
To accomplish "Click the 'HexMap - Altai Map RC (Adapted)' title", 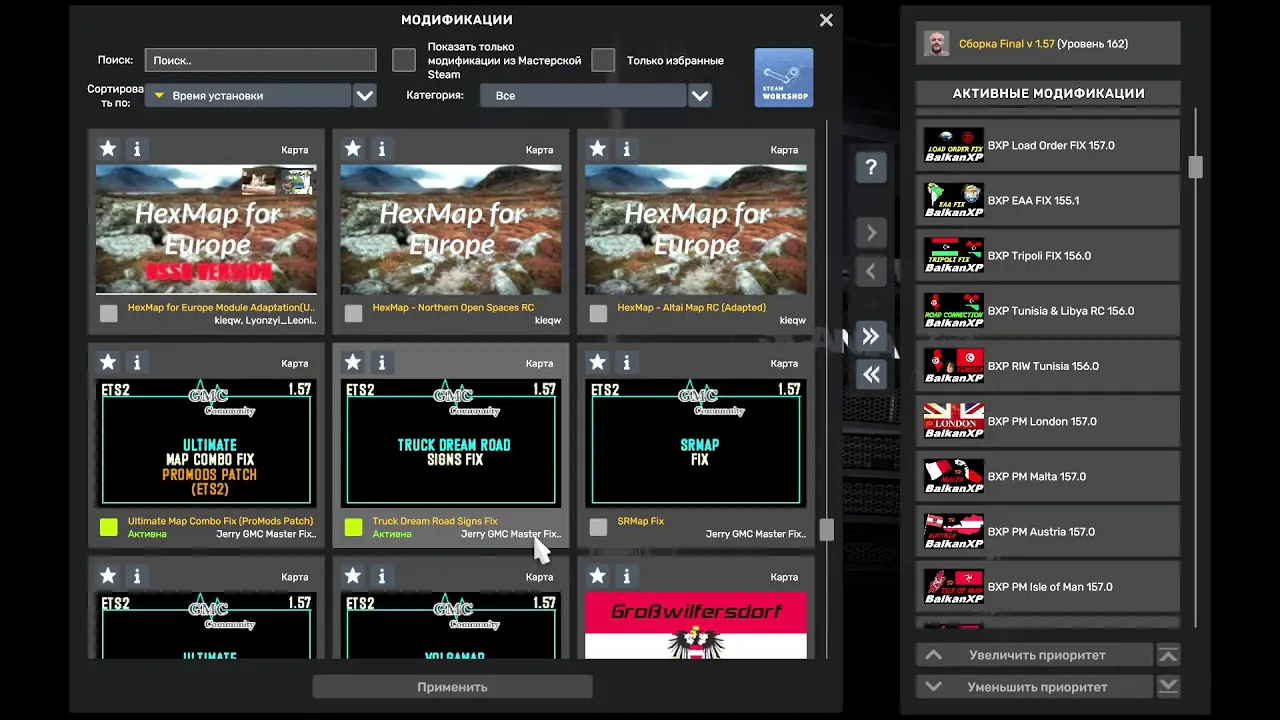I will click(x=692, y=307).
